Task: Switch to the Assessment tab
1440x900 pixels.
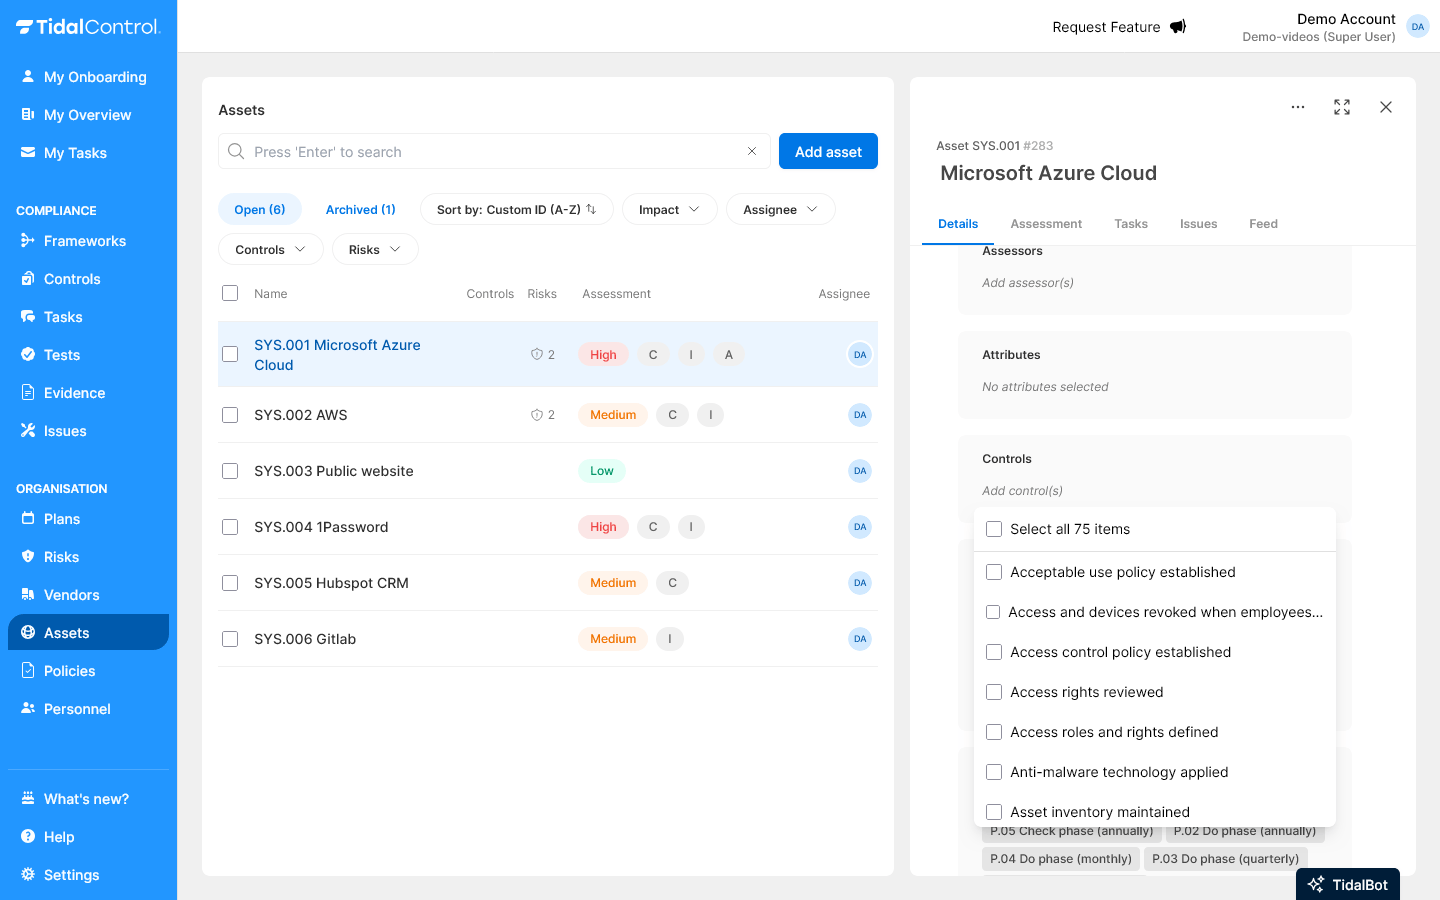Action: point(1045,224)
